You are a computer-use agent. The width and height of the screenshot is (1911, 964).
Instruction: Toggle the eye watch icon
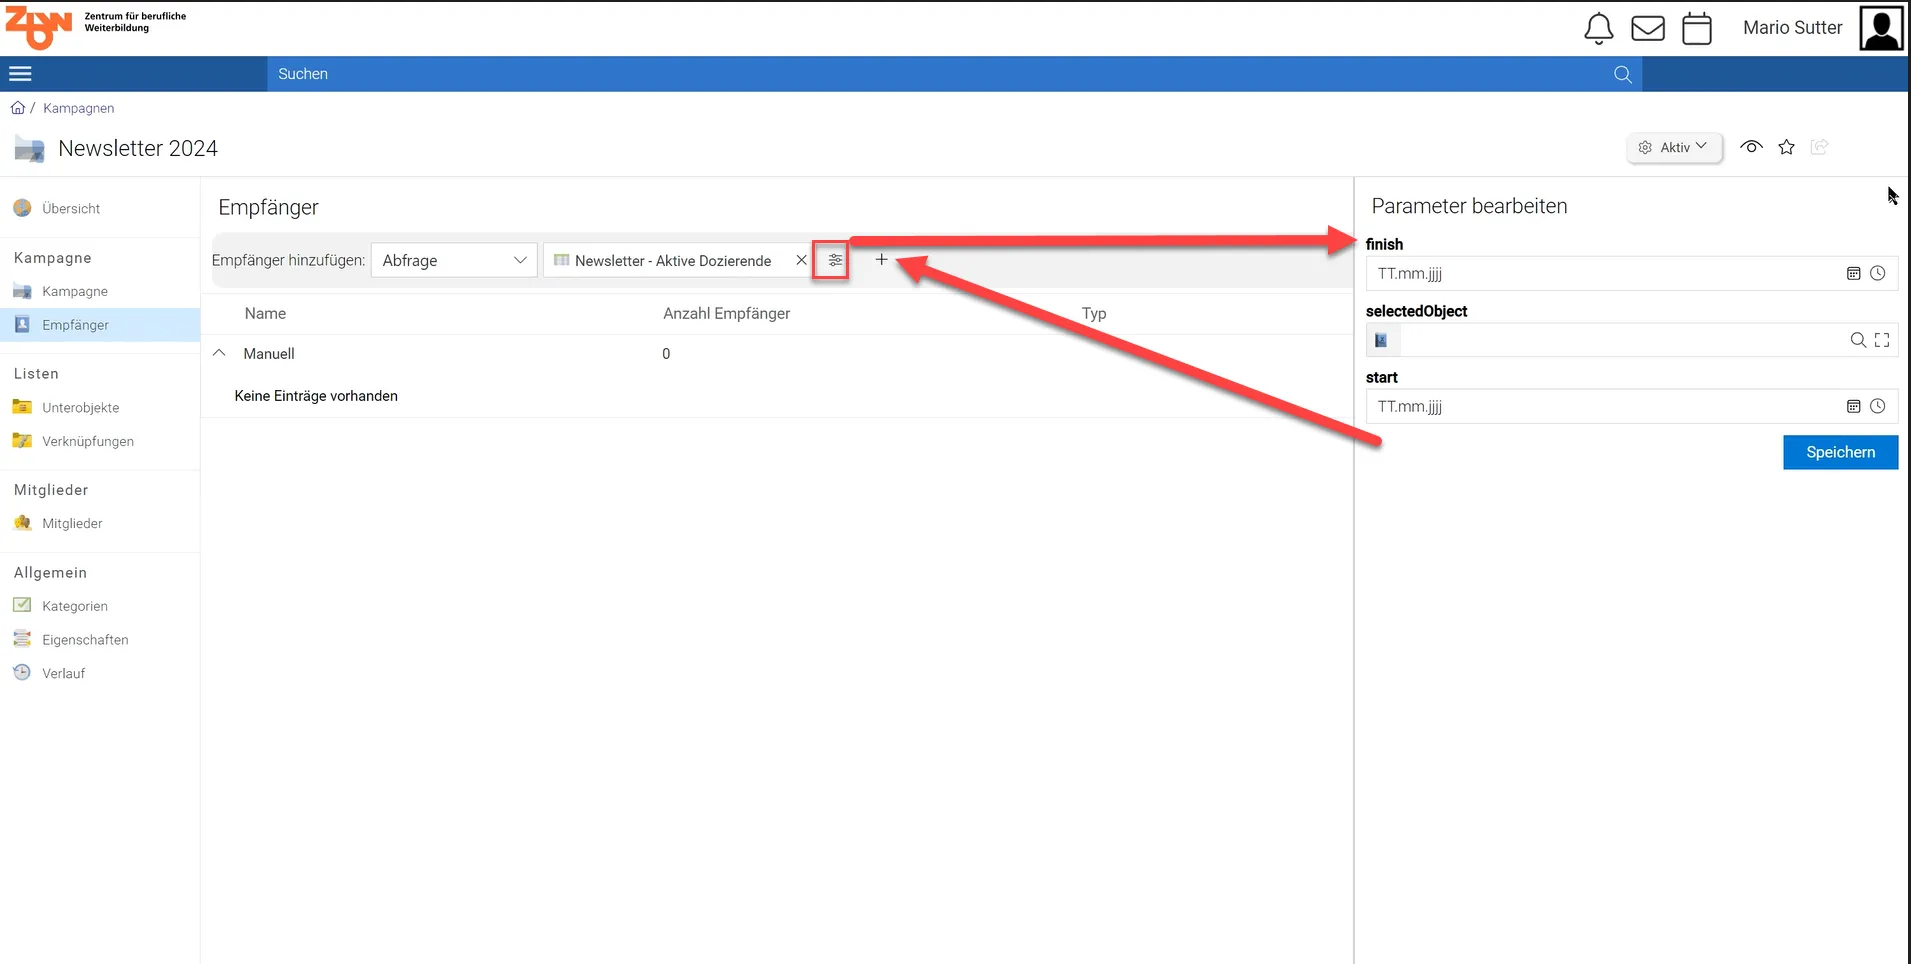pyautogui.click(x=1751, y=147)
